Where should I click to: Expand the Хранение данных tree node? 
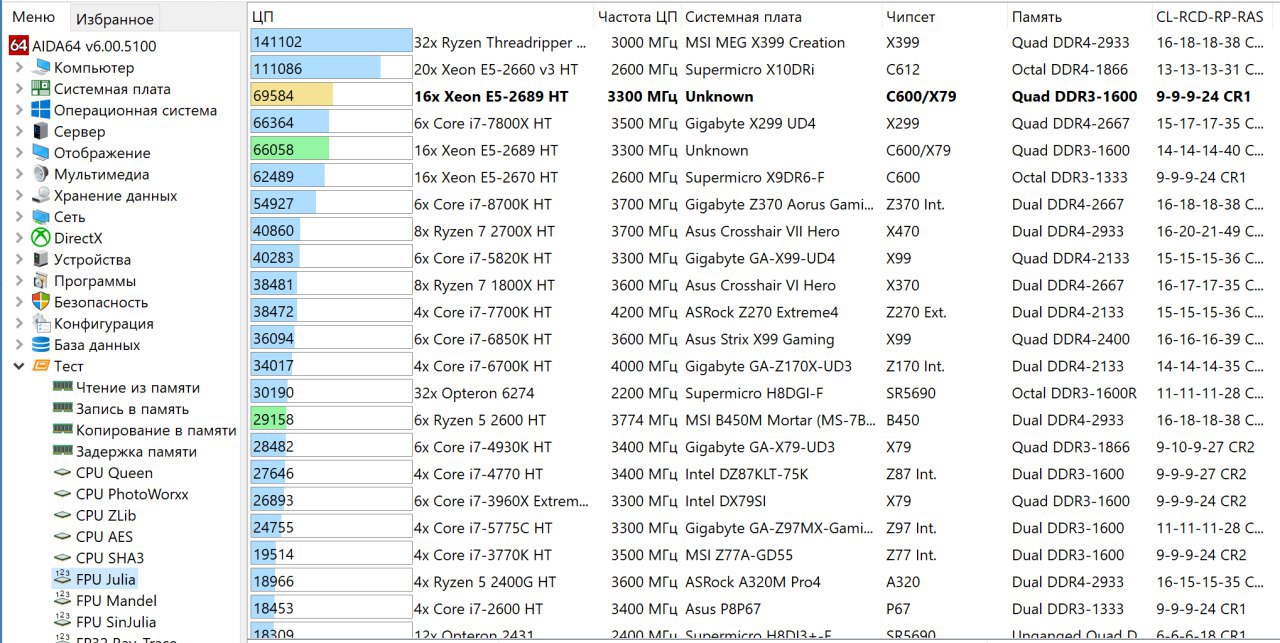point(19,196)
